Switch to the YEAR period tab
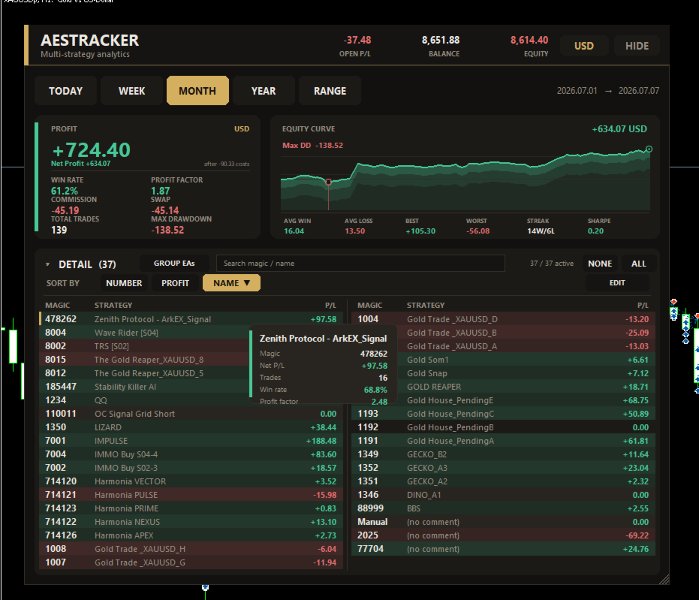The width and height of the screenshot is (699, 600). point(263,91)
